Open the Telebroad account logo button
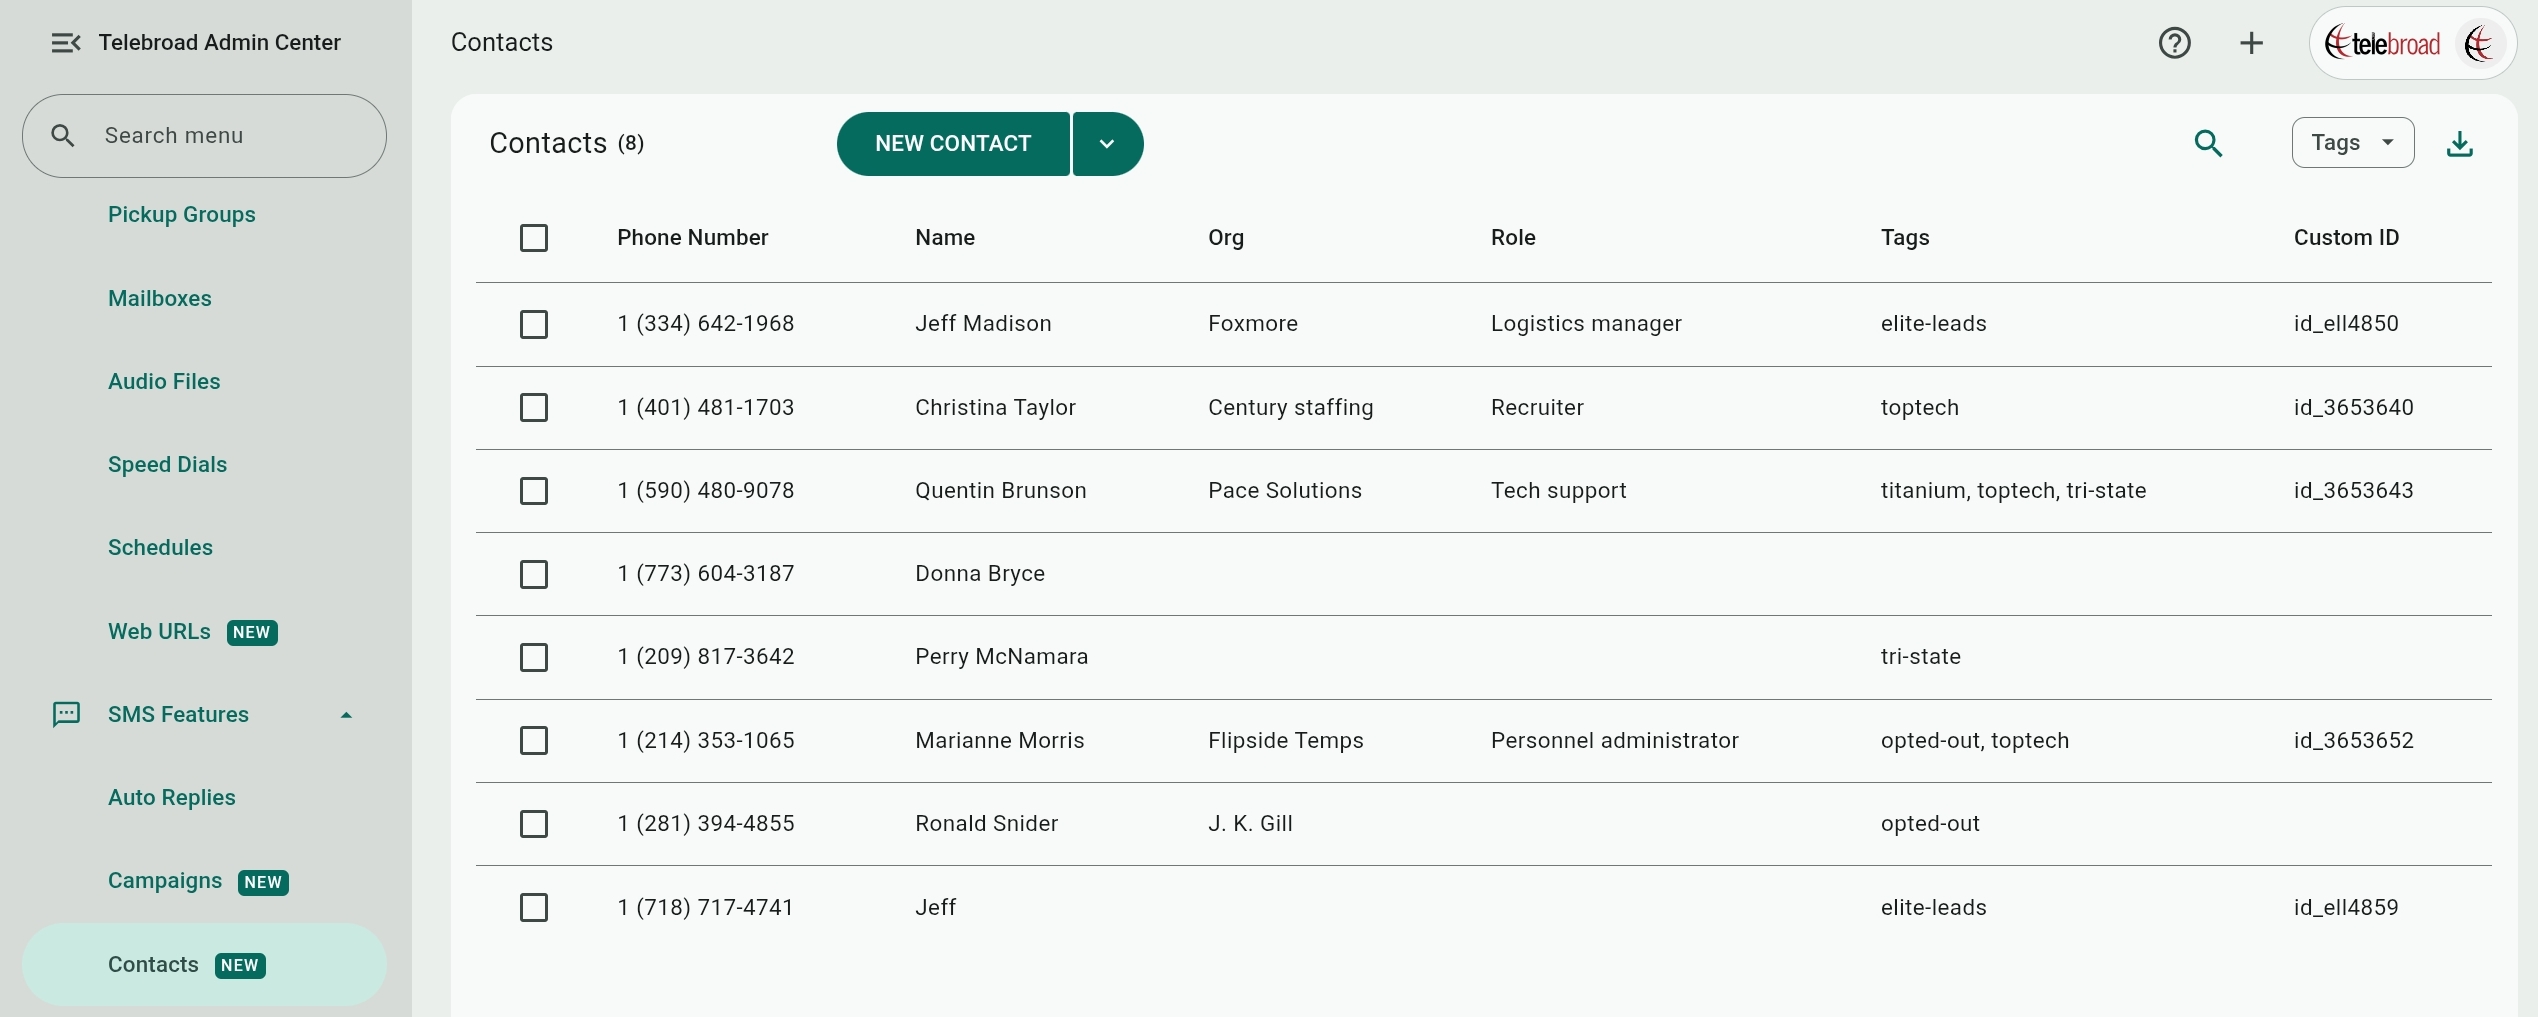The width and height of the screenshot is (2538, 1017). (2412, 43)
